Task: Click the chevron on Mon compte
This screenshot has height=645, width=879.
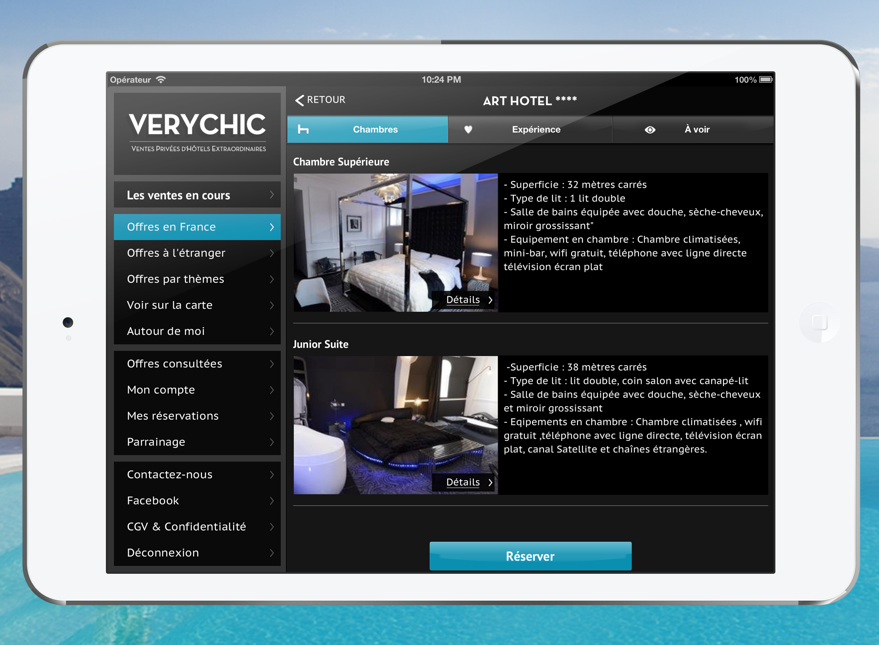Action: (272, 390)
